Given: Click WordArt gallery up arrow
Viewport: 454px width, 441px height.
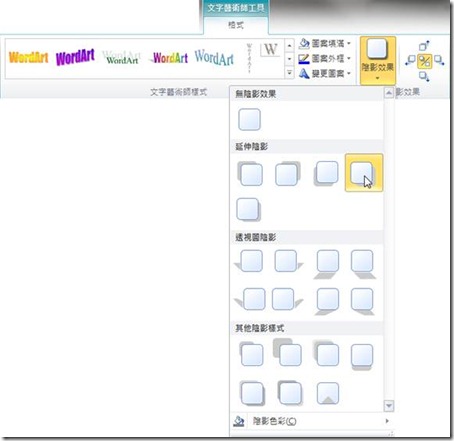Looking at the screenshot, I should pyautogui.click(x=289, y=45).
